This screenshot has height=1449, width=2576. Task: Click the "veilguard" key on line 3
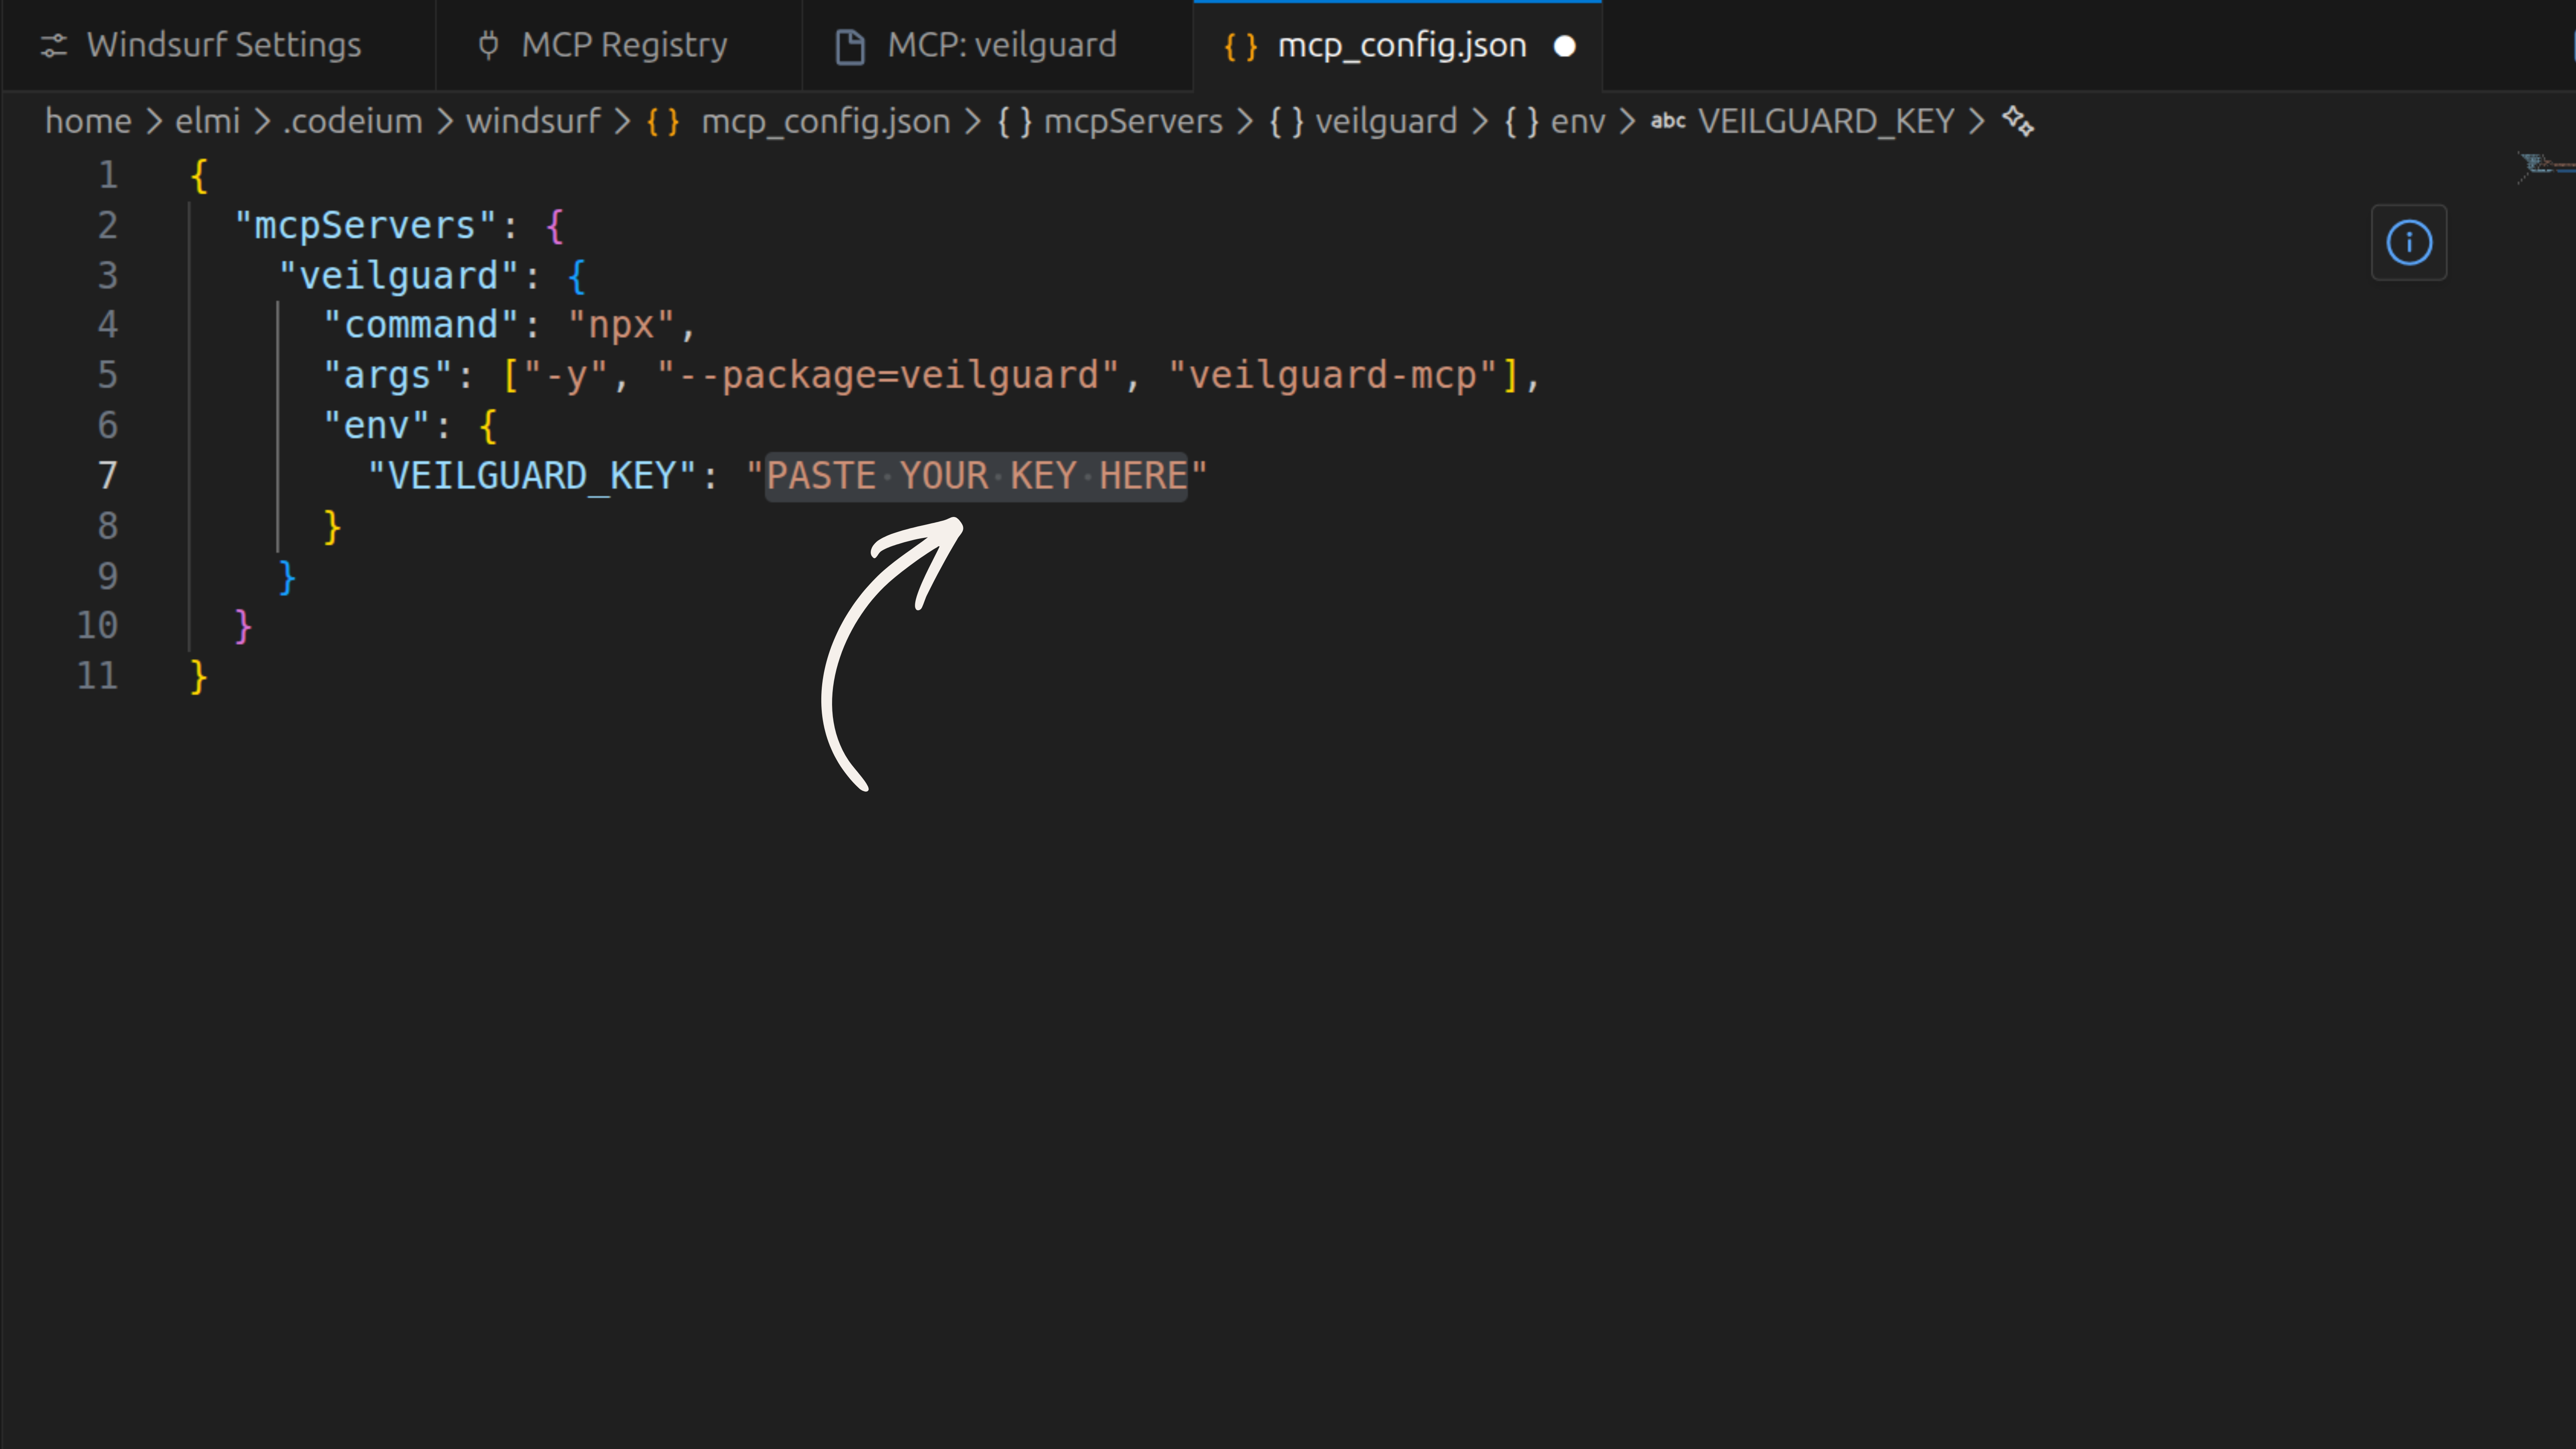pos(399,276)
